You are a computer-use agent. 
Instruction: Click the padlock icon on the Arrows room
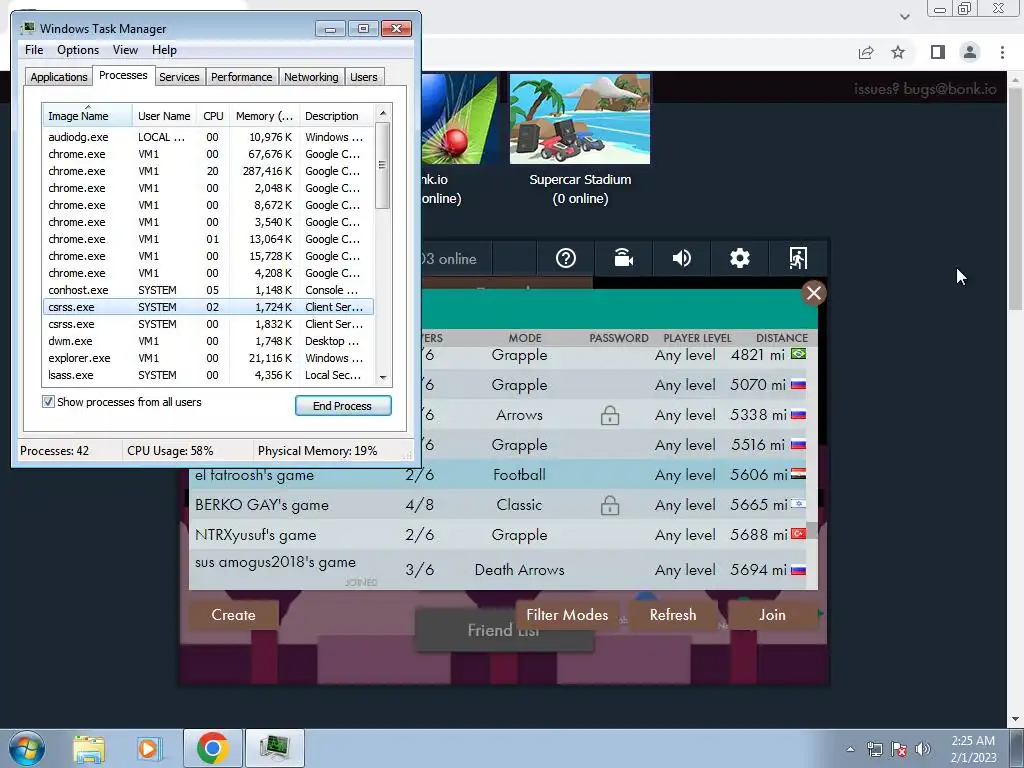[610, 415]
